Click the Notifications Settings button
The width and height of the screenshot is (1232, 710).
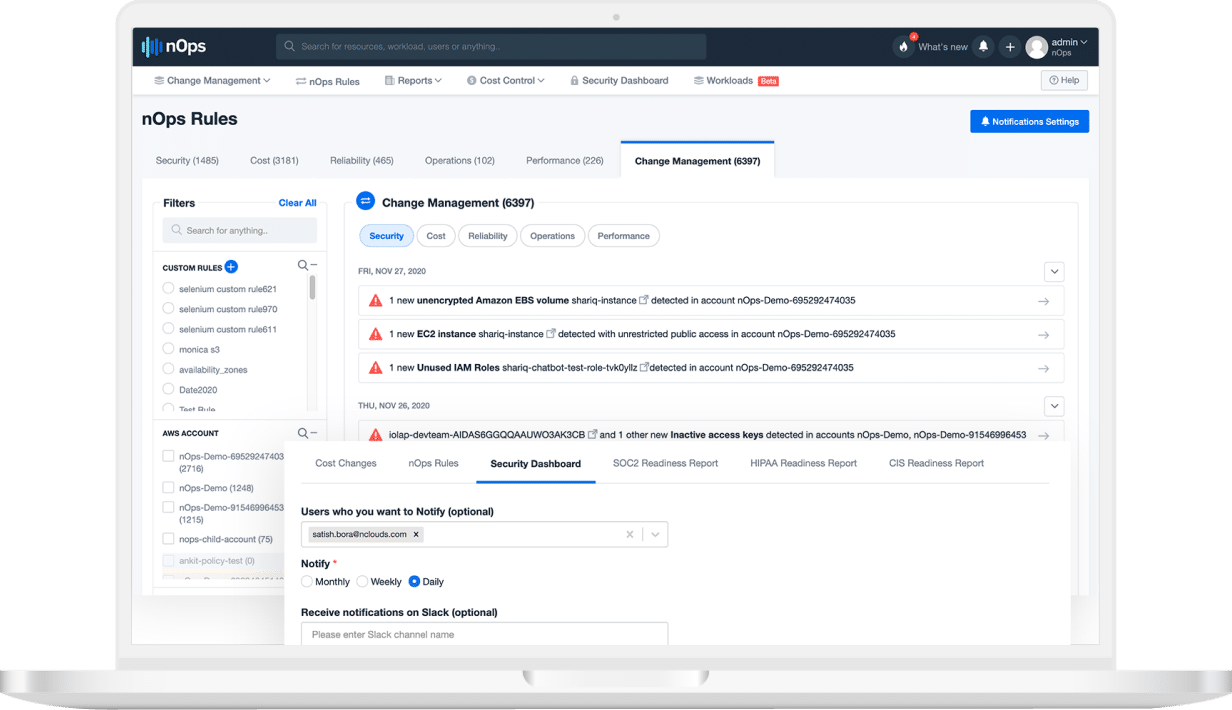pos(1029,121)
